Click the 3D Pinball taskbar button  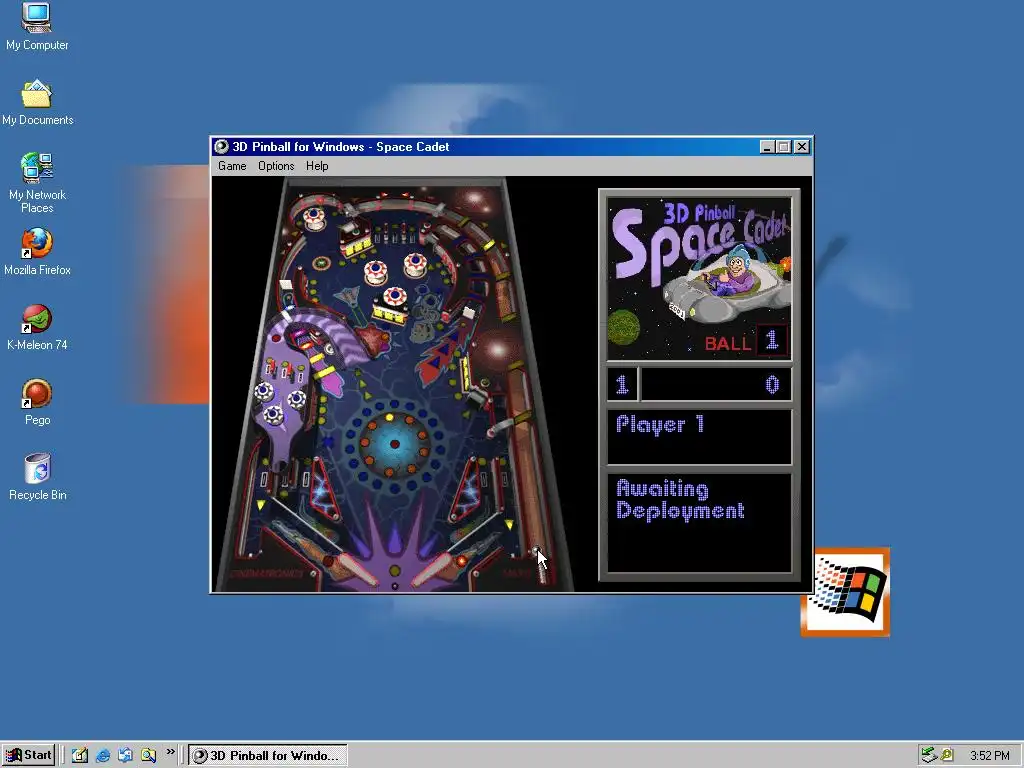268,756
